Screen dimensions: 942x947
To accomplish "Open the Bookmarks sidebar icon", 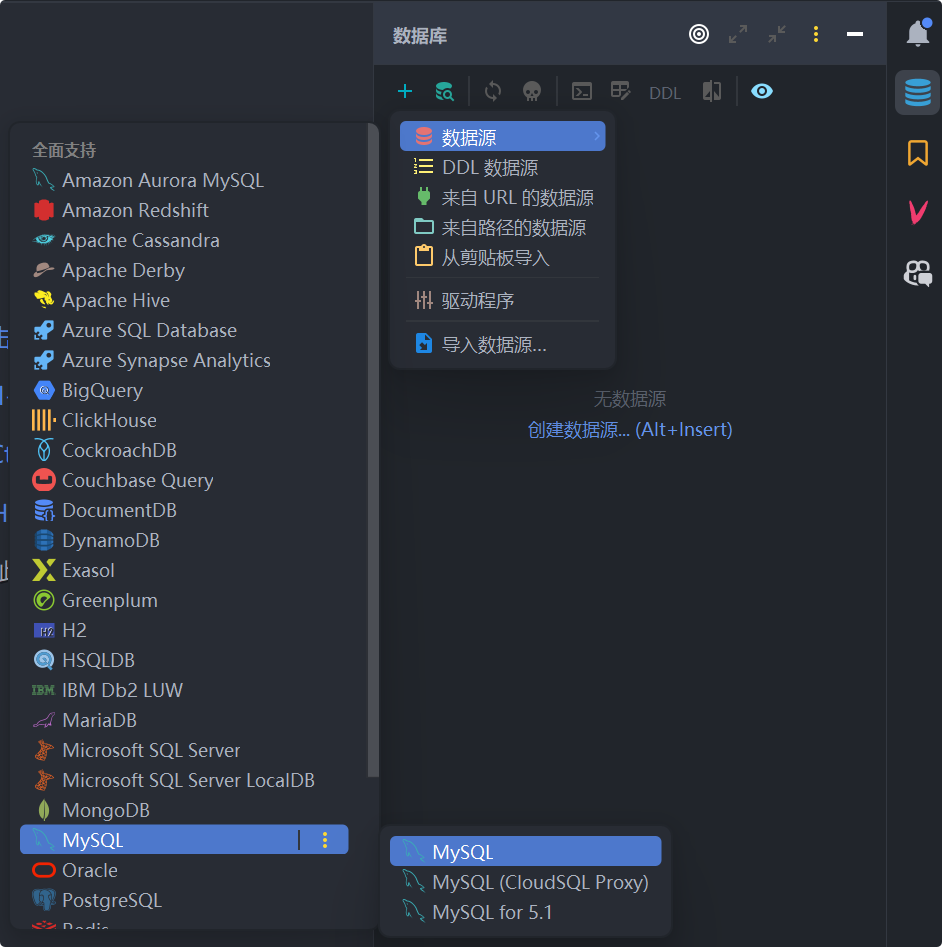I will (x=918, y=152).
